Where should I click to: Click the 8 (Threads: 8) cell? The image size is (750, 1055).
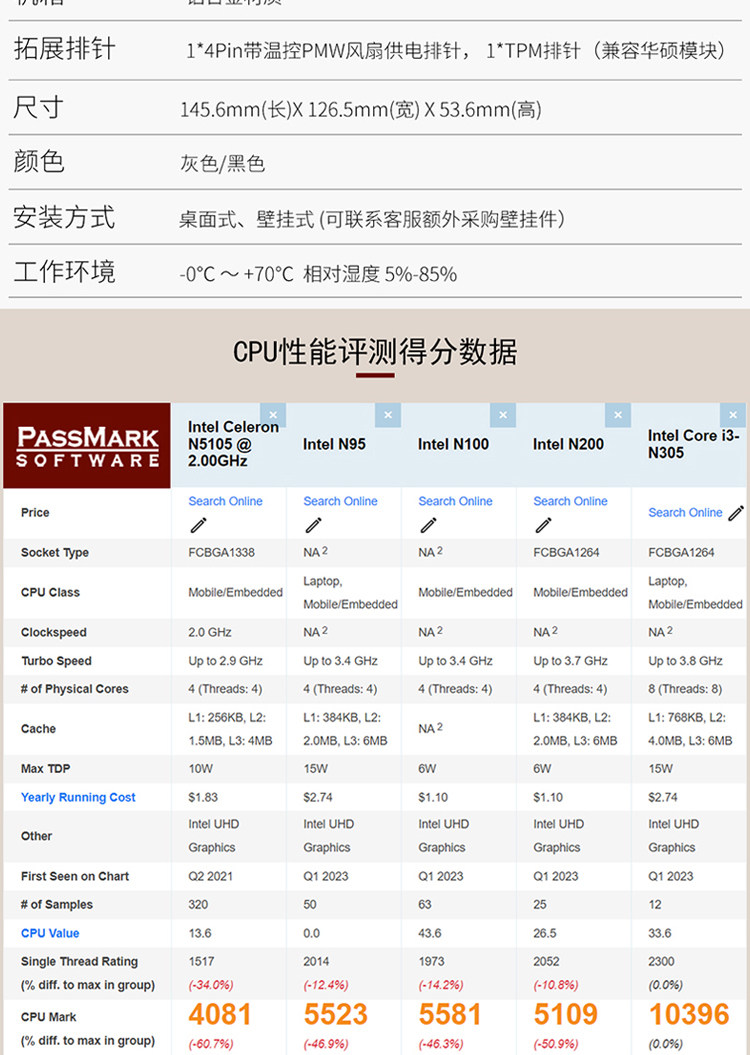(x=685, y=689)
